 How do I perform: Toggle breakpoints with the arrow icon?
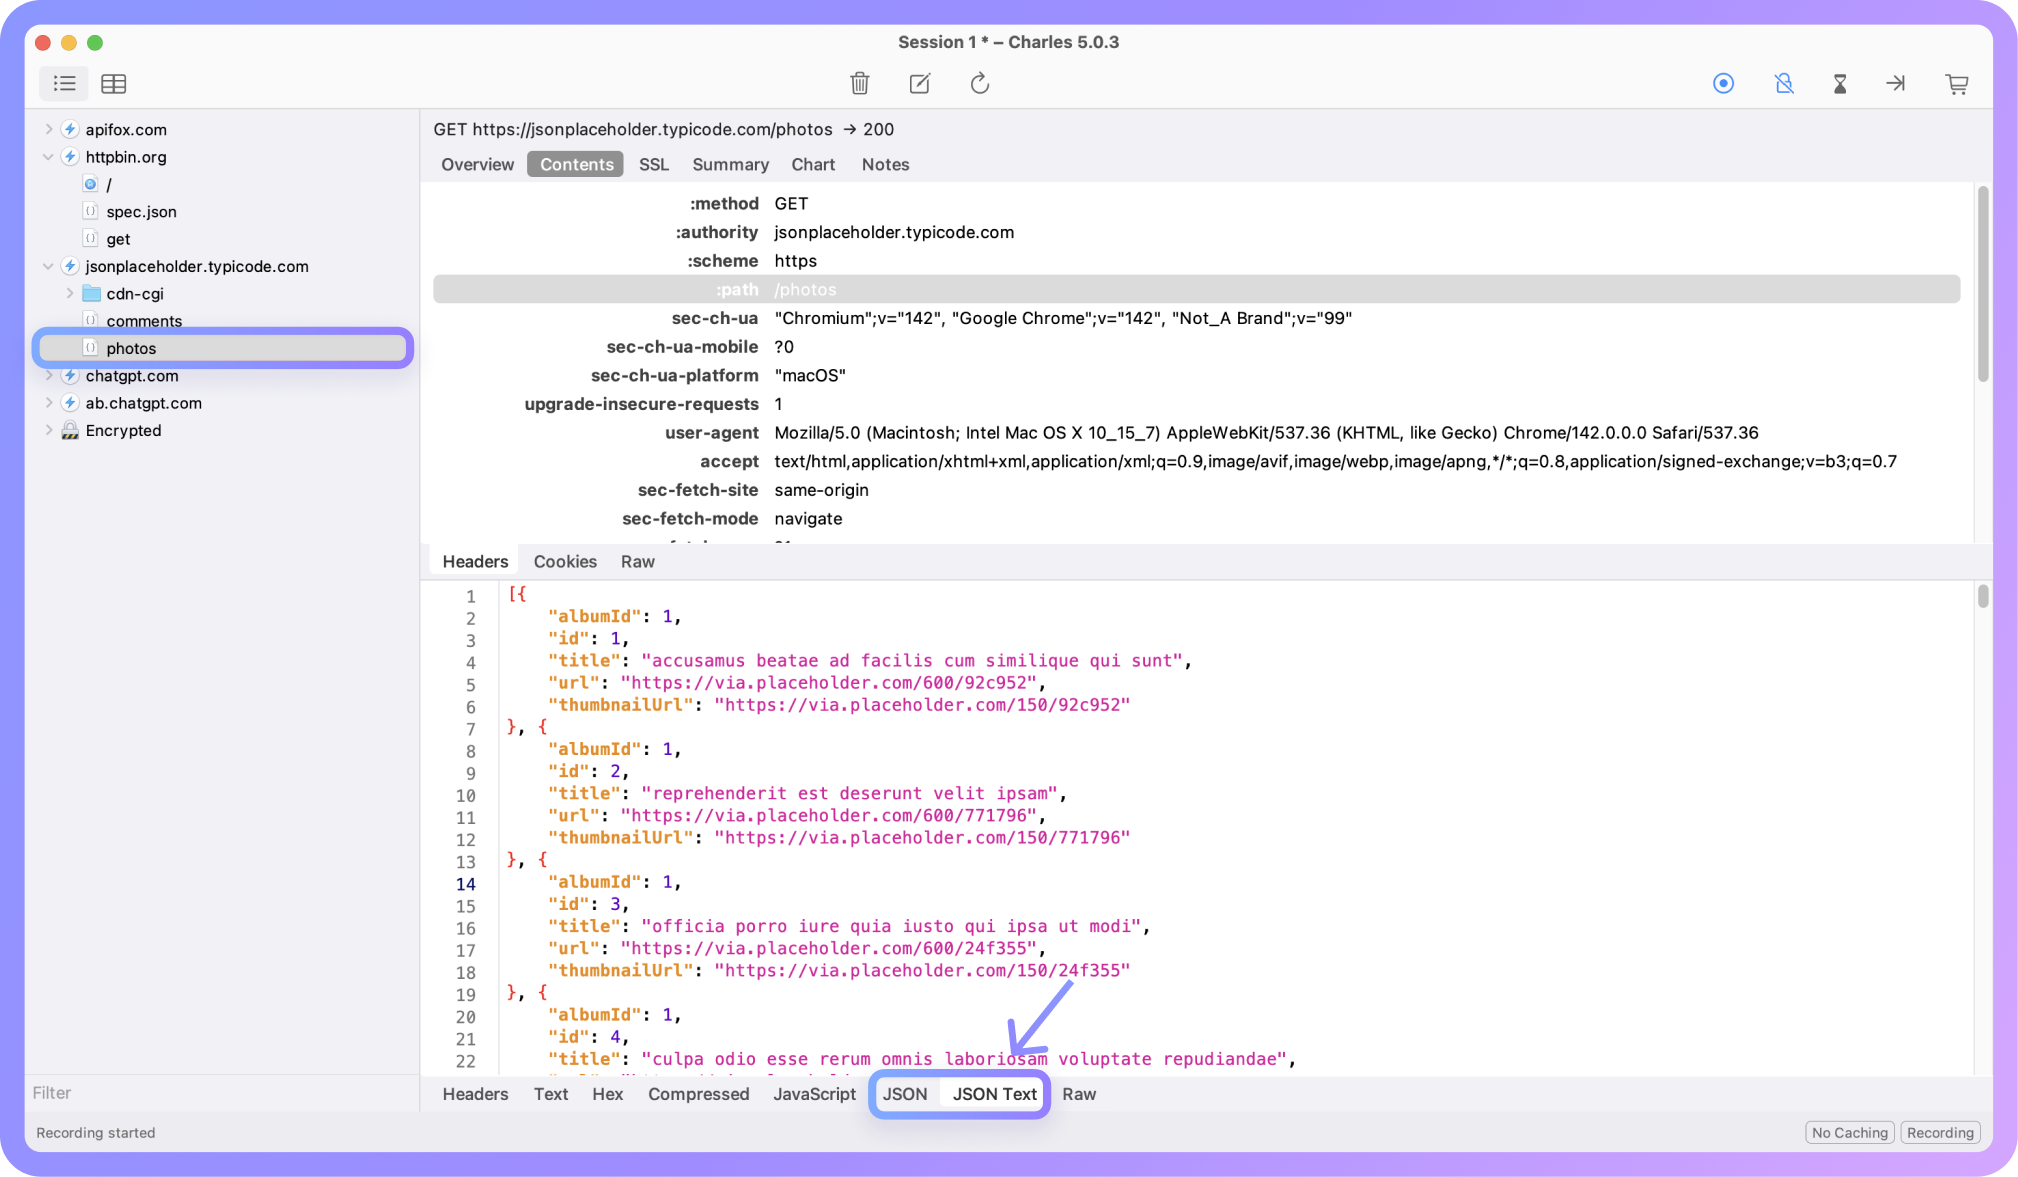1895,84
